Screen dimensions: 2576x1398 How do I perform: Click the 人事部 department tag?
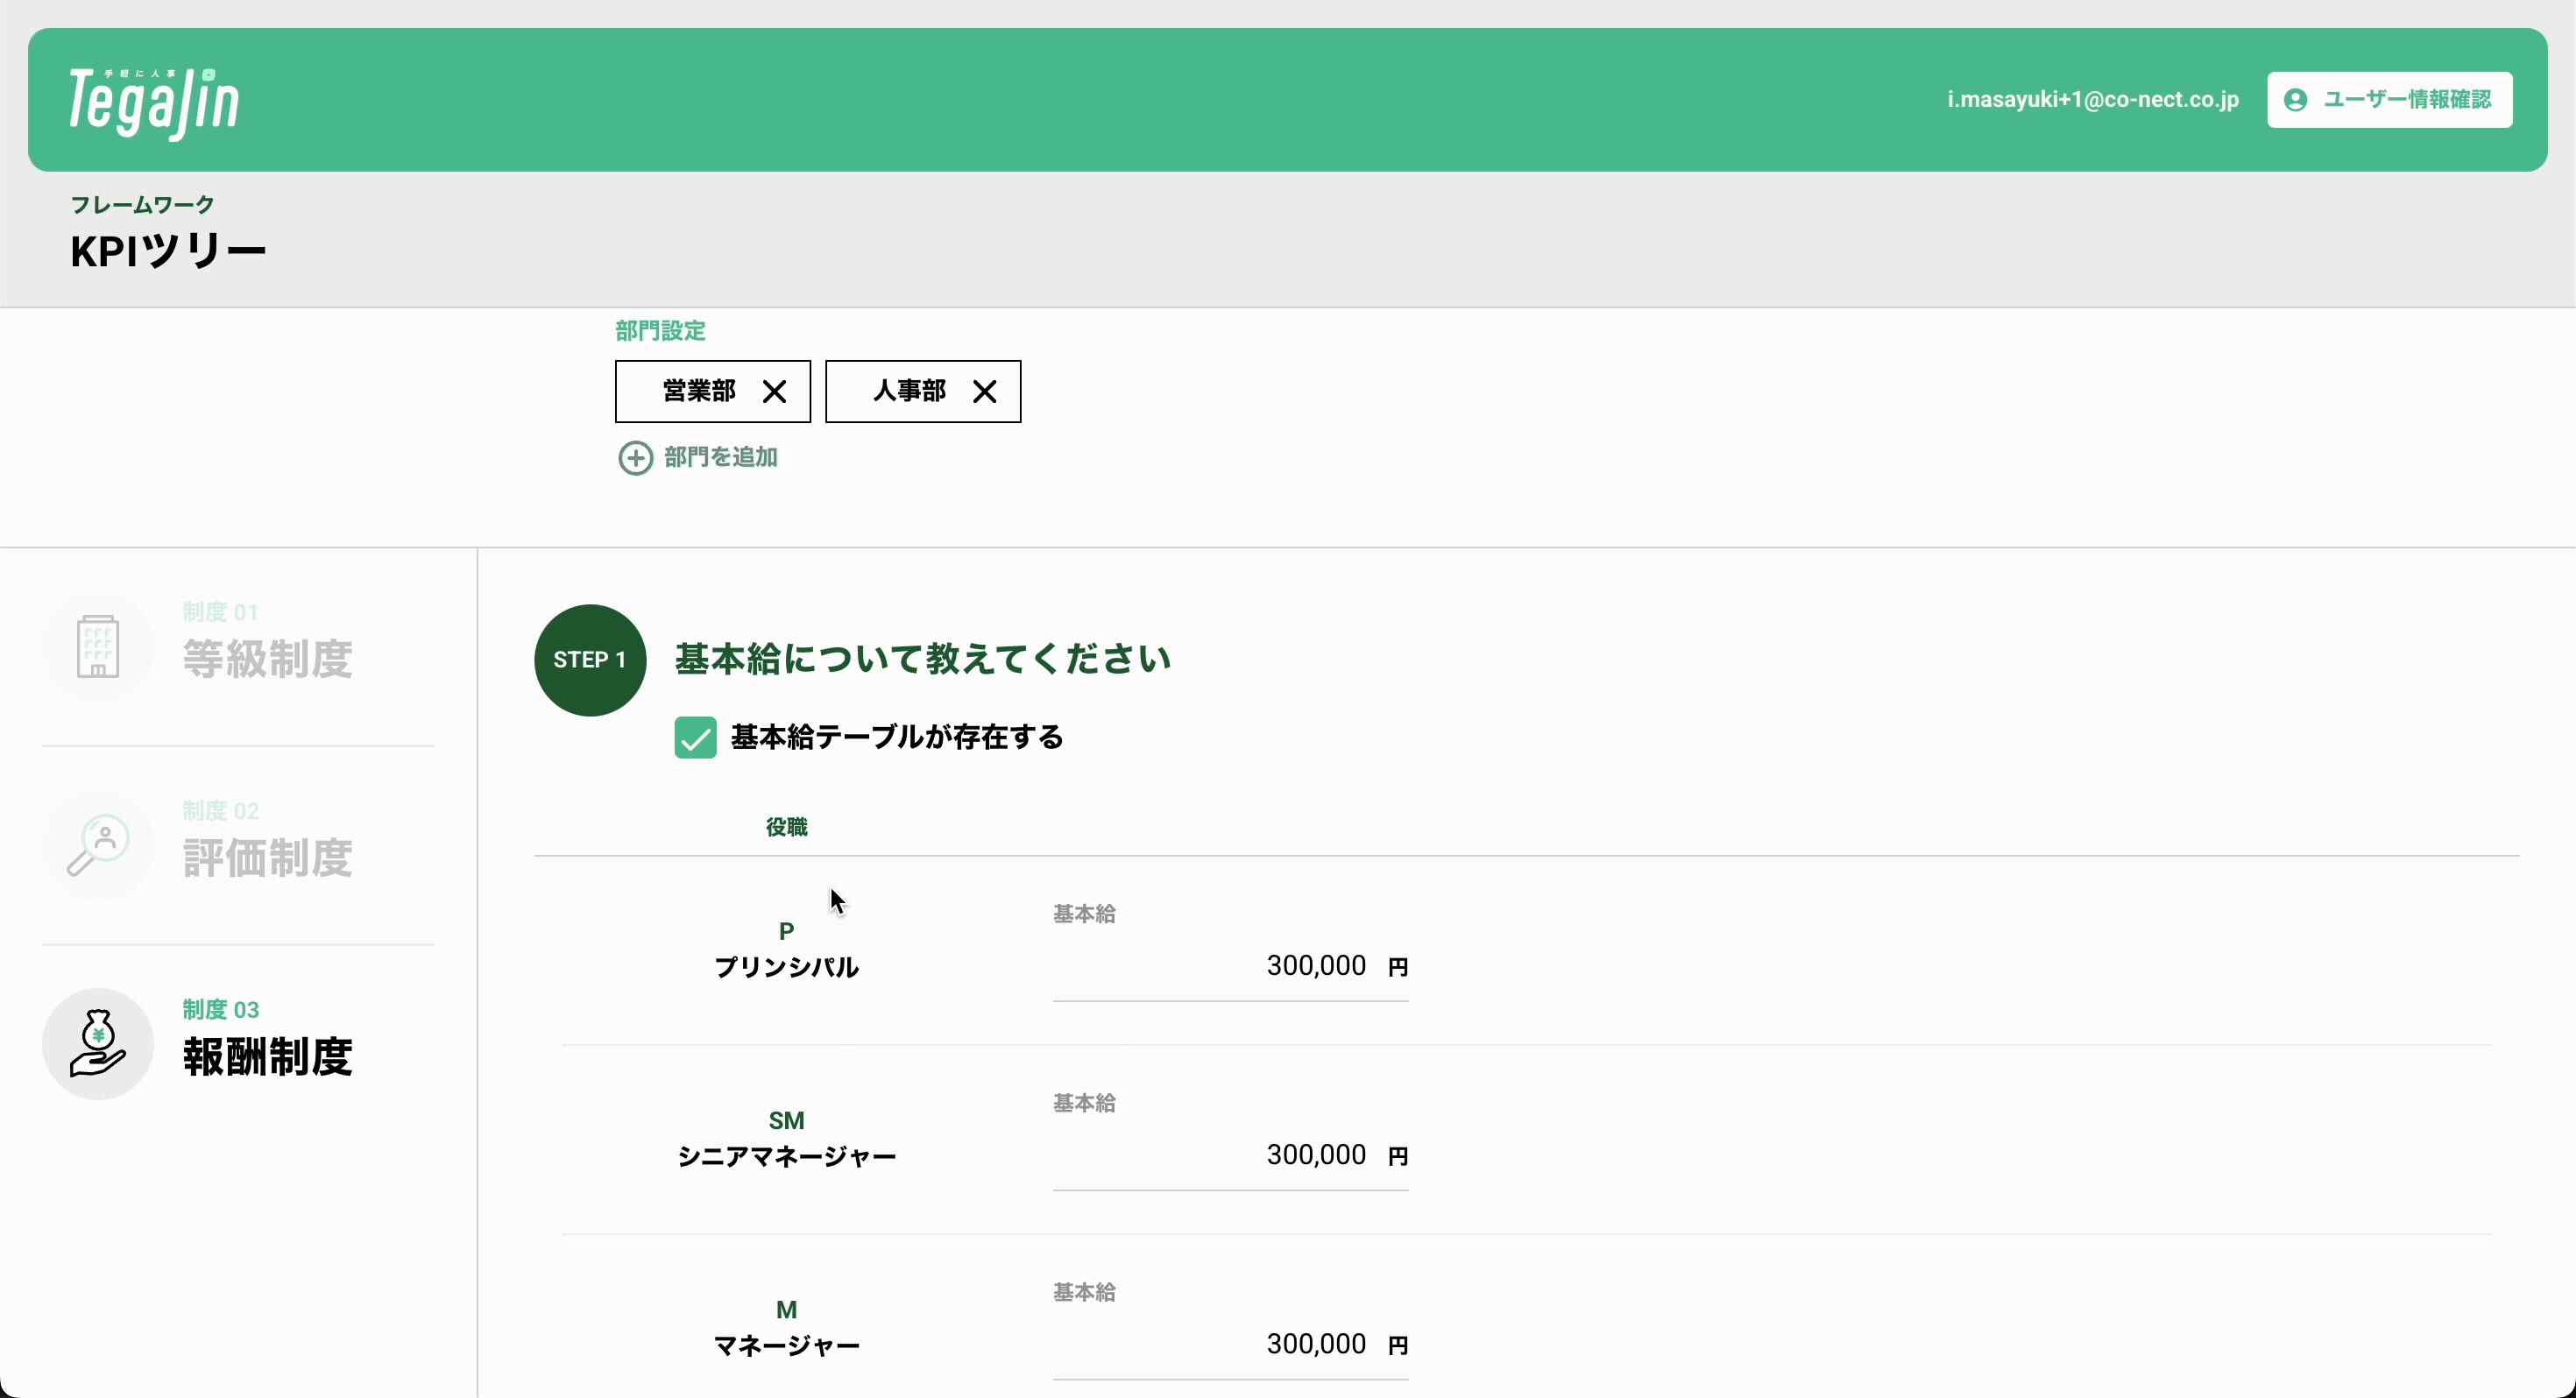click(x=908, y=391)
